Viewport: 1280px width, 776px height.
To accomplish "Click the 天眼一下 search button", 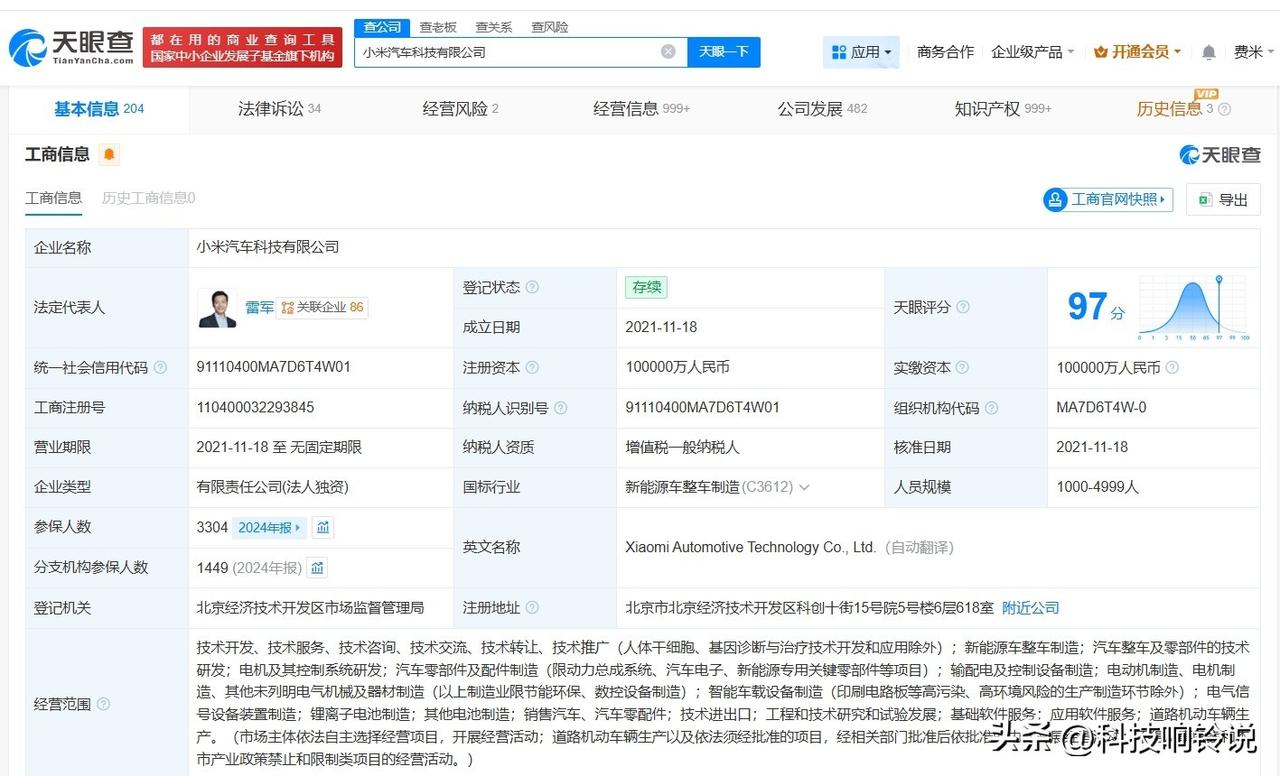I will (x=724, y=52).
